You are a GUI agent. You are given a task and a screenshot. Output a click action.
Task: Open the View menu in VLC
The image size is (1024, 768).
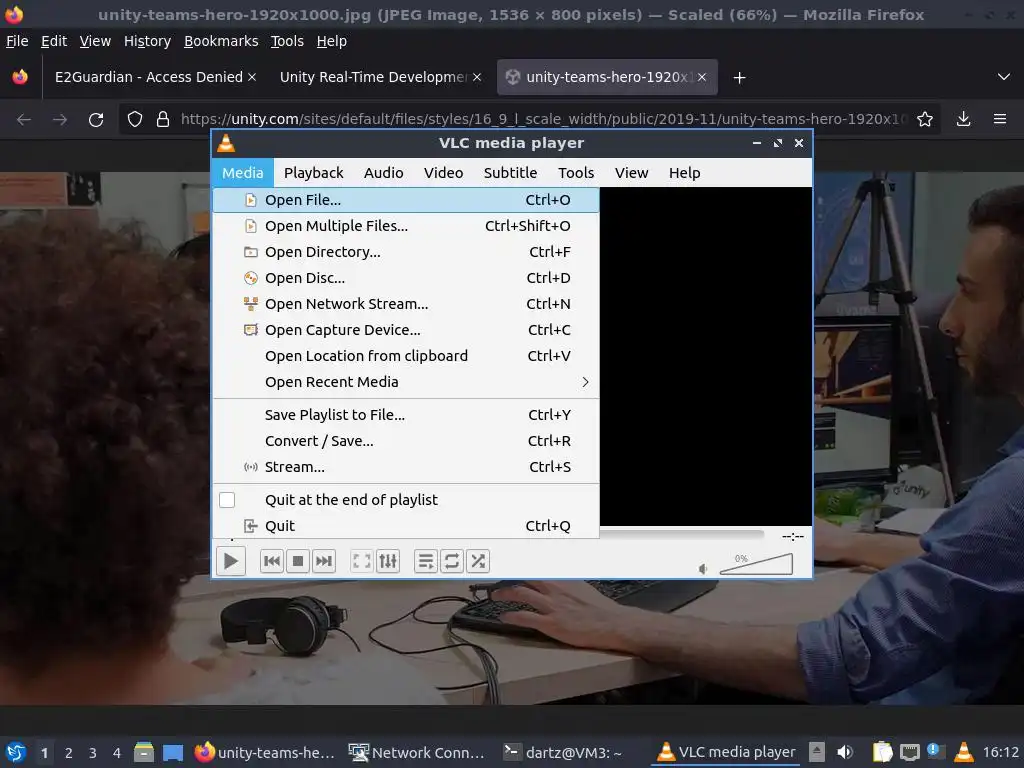(632, 173)
